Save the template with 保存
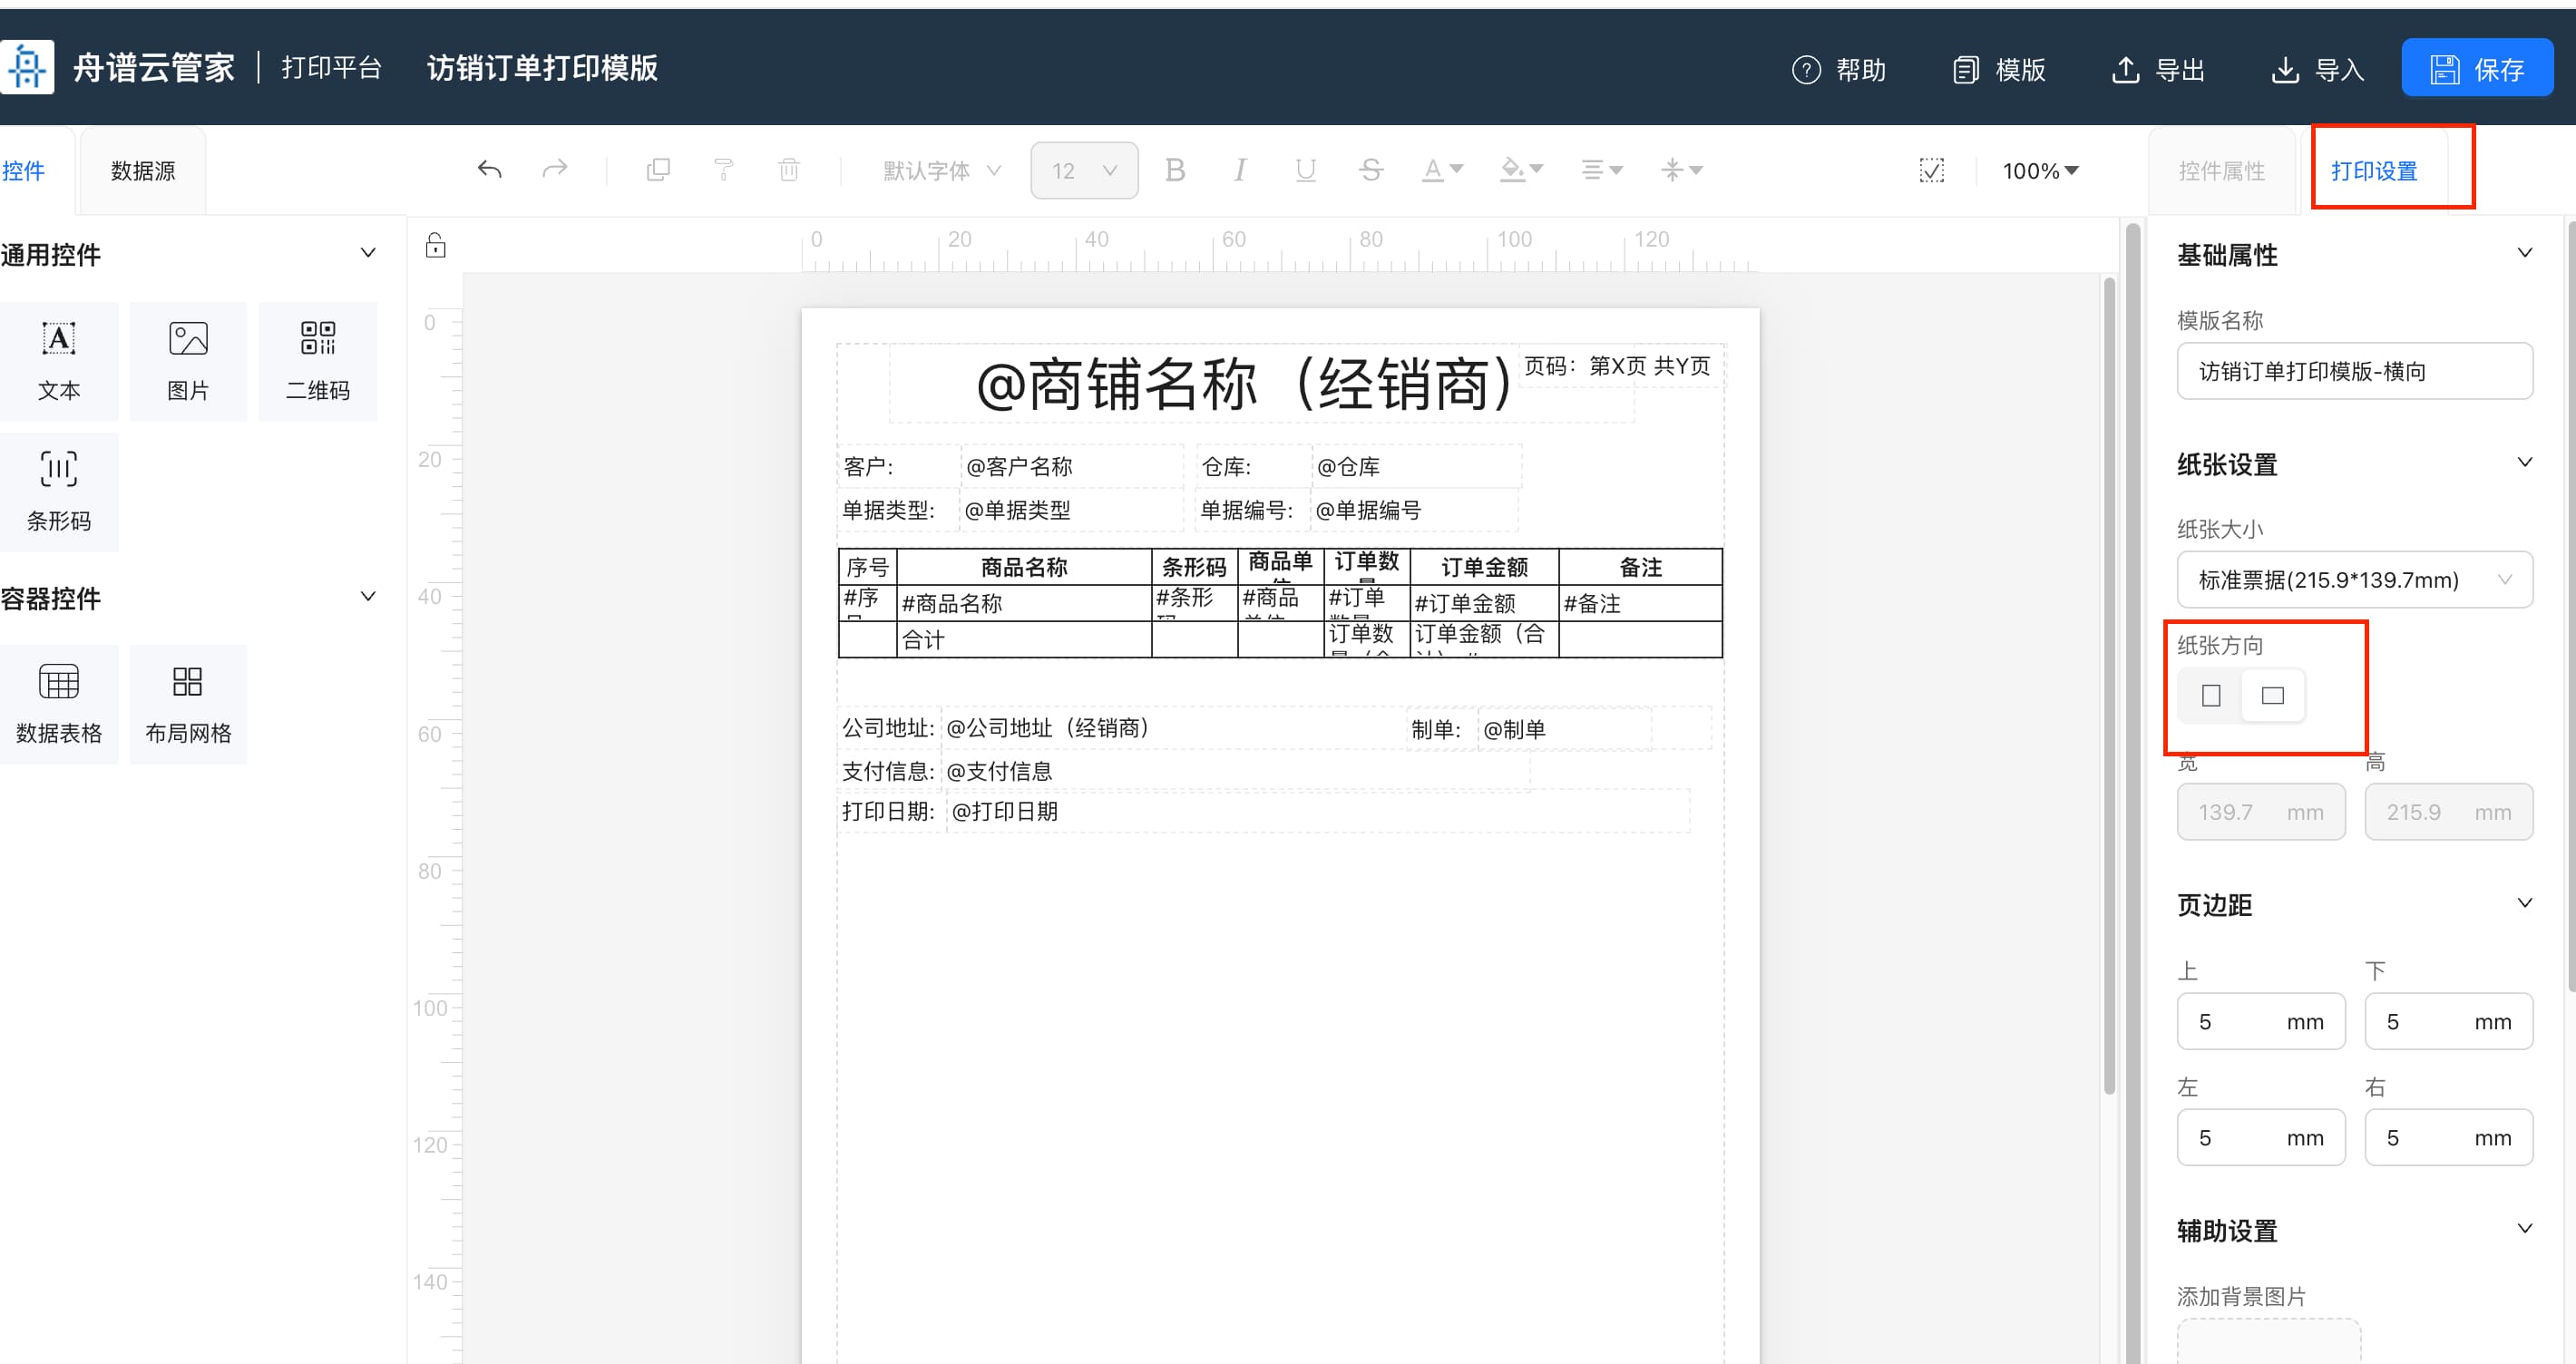Viewport: 2576px width, 1364px height. 2477,69
